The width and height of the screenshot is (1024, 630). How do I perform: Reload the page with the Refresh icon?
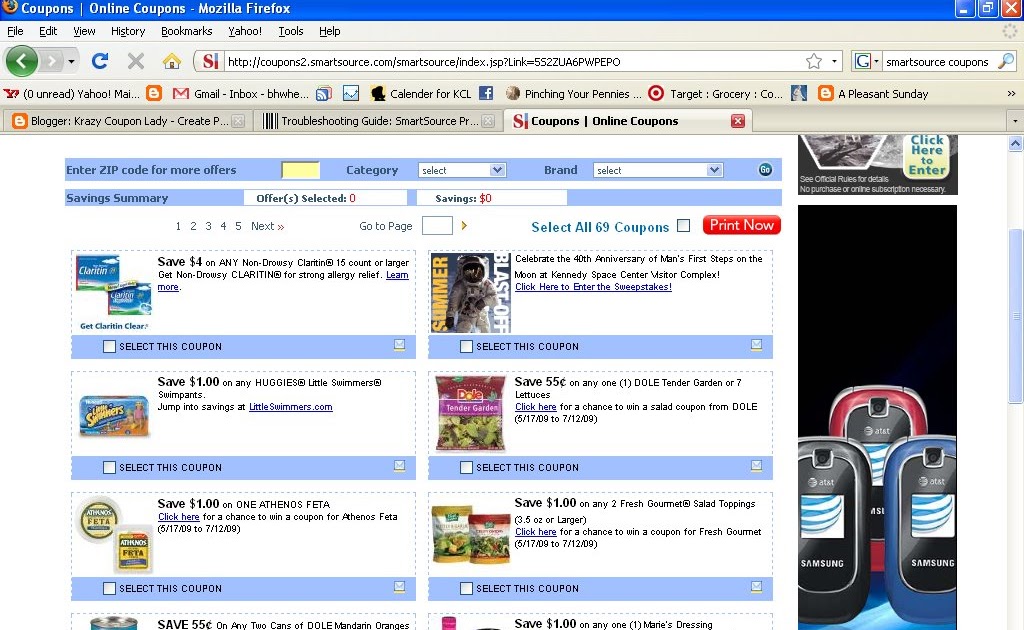(100, 61)
